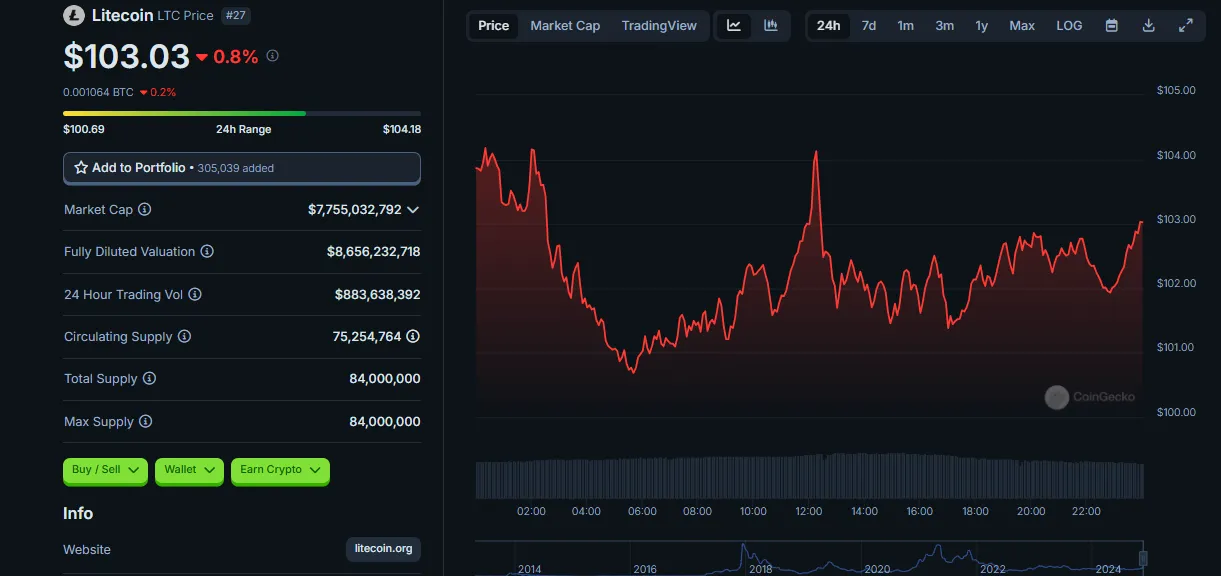Open the Wallet dropdown
The image size is (1221, 576).
[x=189, y=470]
